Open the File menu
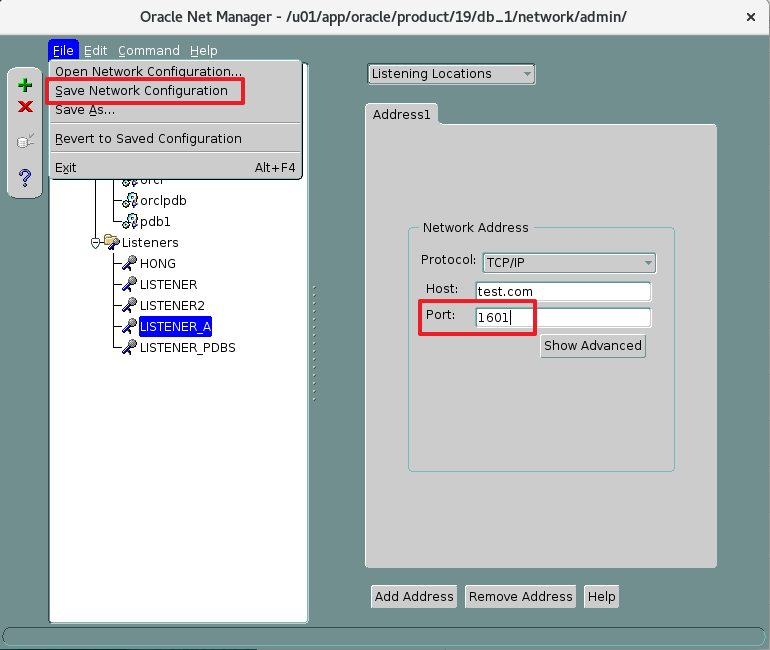Image resolution: width=770 pixels, height=650 pixels. 63,51
